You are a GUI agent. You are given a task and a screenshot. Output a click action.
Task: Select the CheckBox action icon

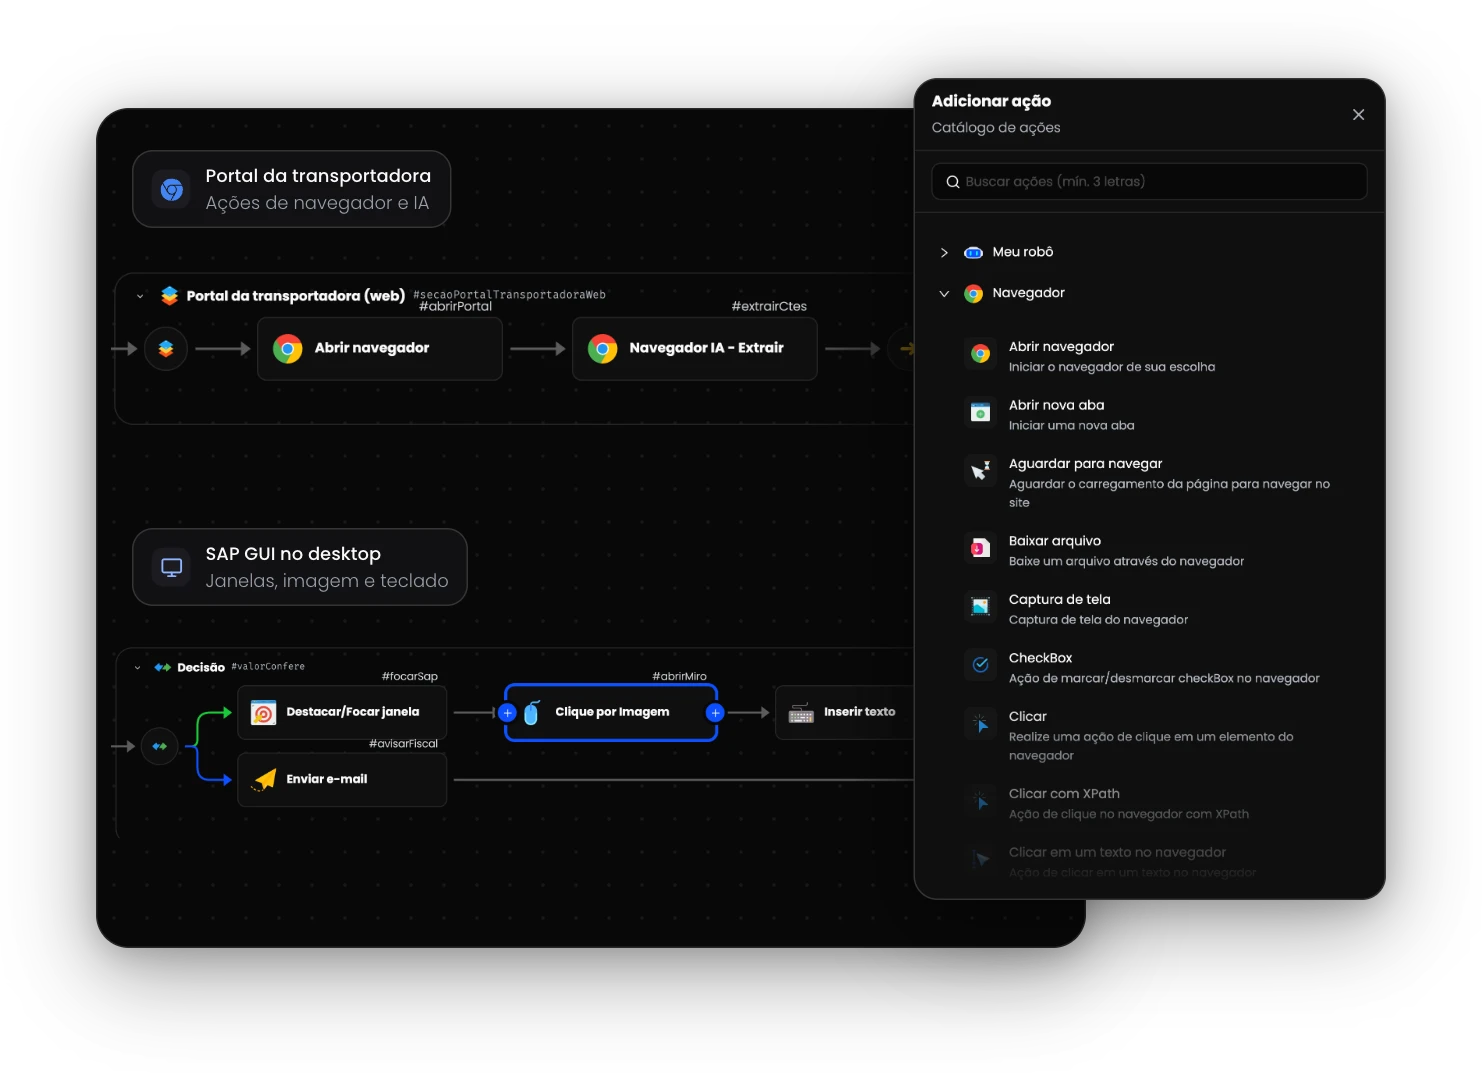pyautogui.click(x=980, y=665)
